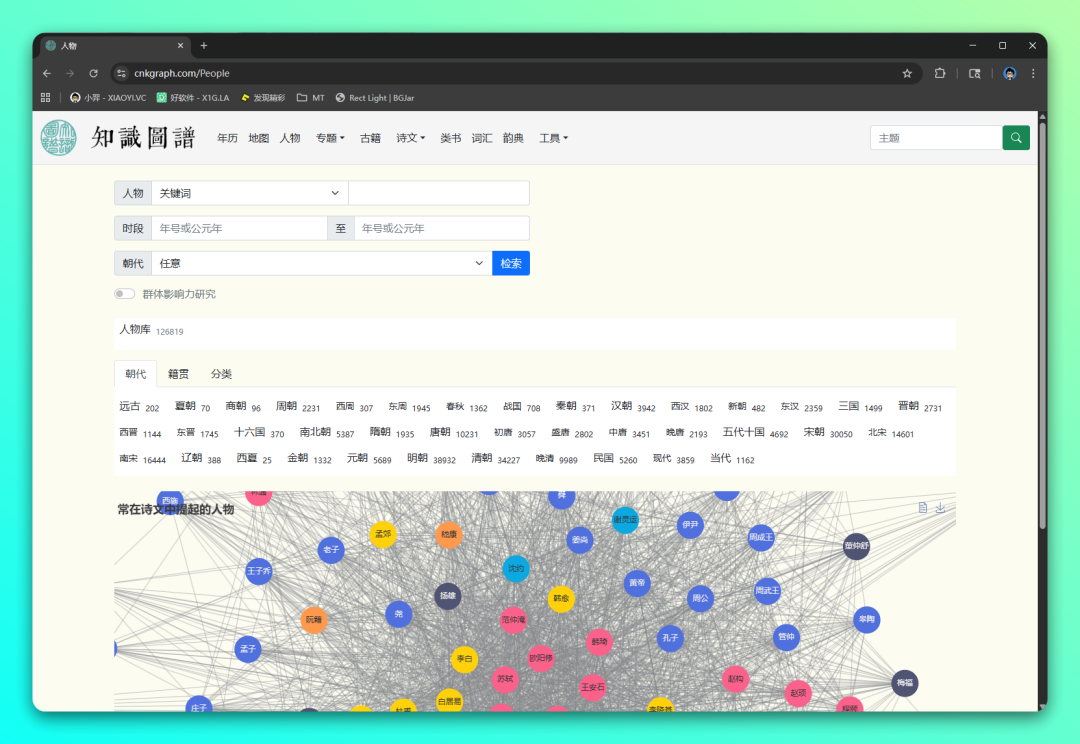This screenshot has height=744, width=1080.
Task: Click the 知識圖譜 seal logo
Action: pos(59,138)
